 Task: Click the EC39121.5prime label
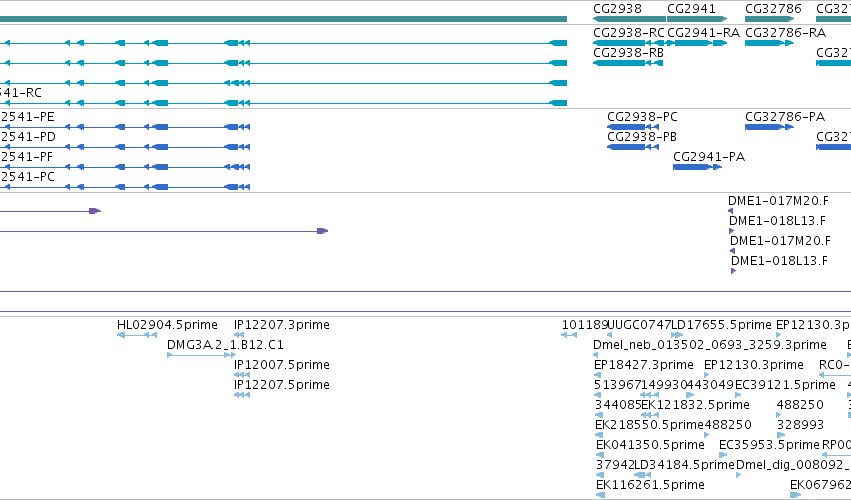click(785, 385)
